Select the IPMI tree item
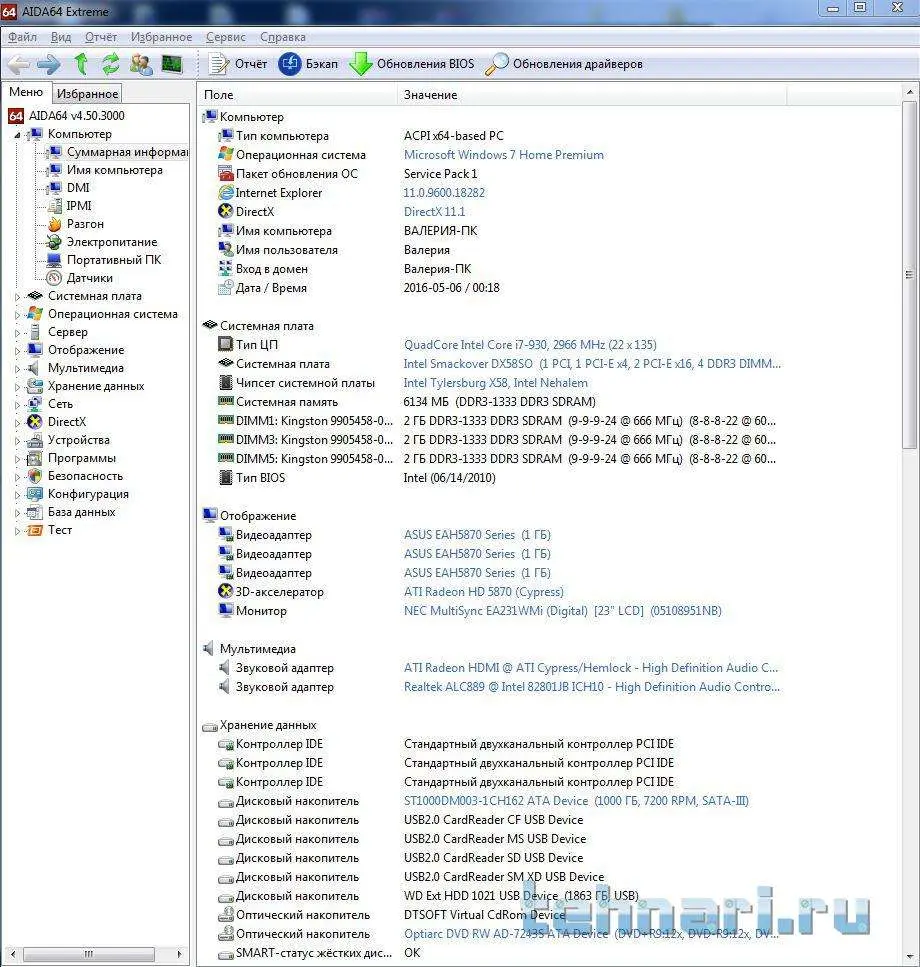 [70, 205]
